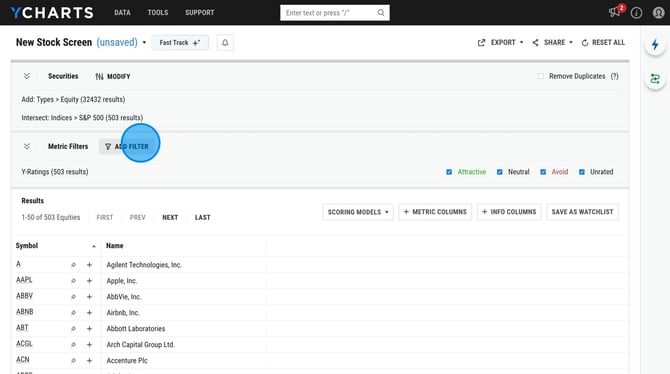Click the First results page link

pos(105,217)
